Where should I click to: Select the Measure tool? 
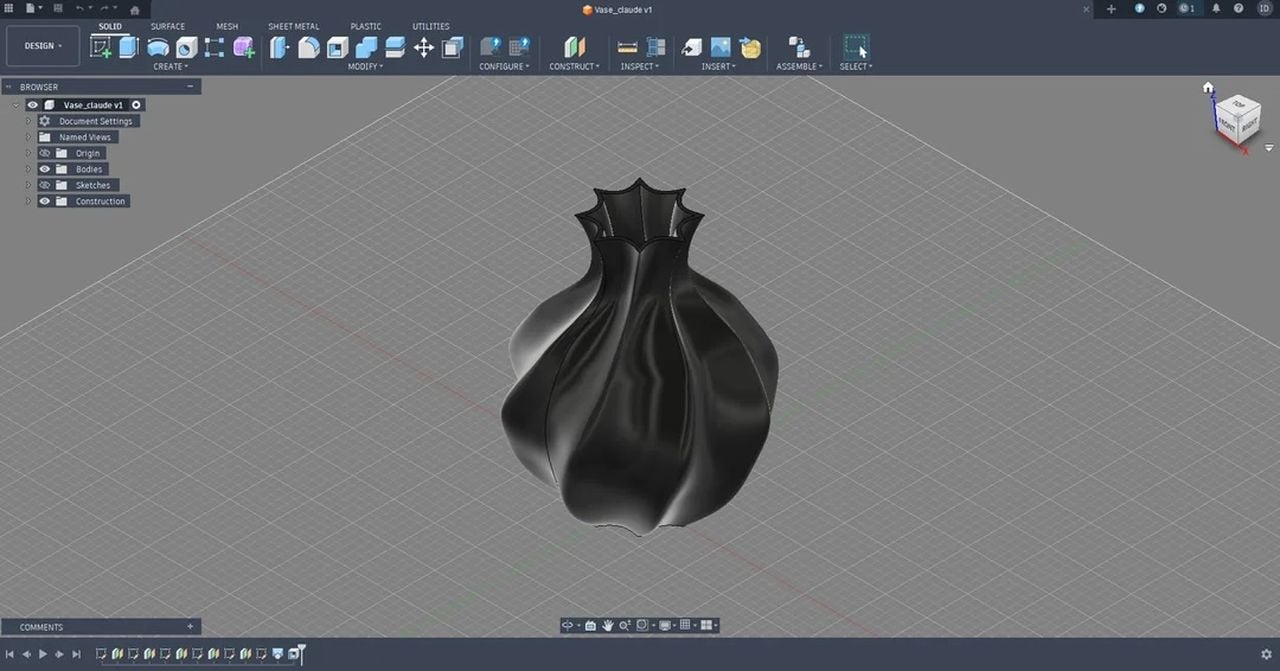(628, 47)
